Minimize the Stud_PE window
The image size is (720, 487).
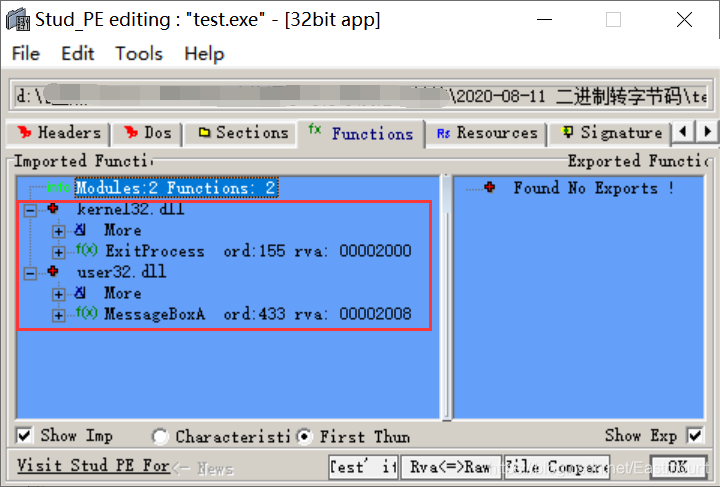(544, 20)
